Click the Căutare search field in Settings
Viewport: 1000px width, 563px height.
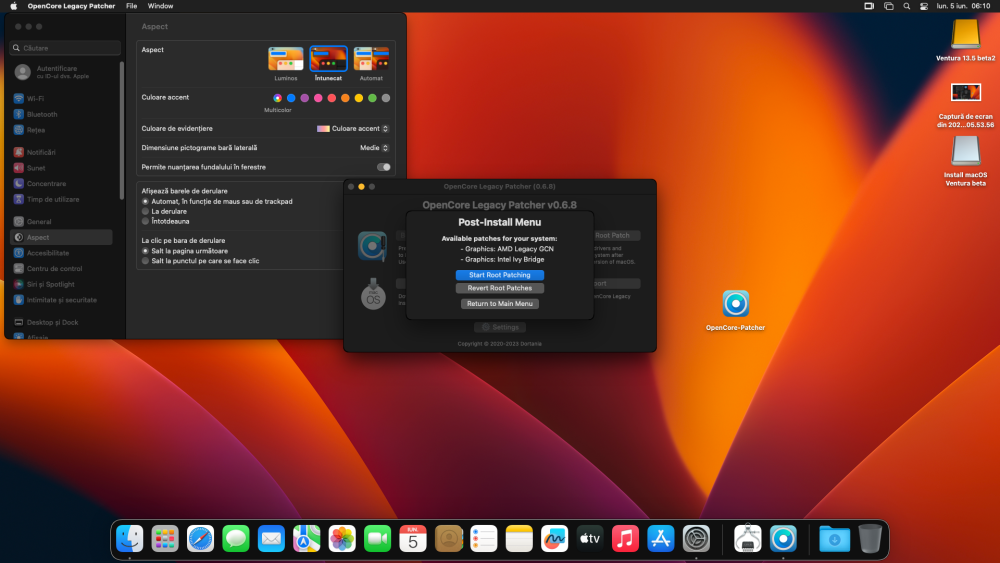[x=65, y=48]
